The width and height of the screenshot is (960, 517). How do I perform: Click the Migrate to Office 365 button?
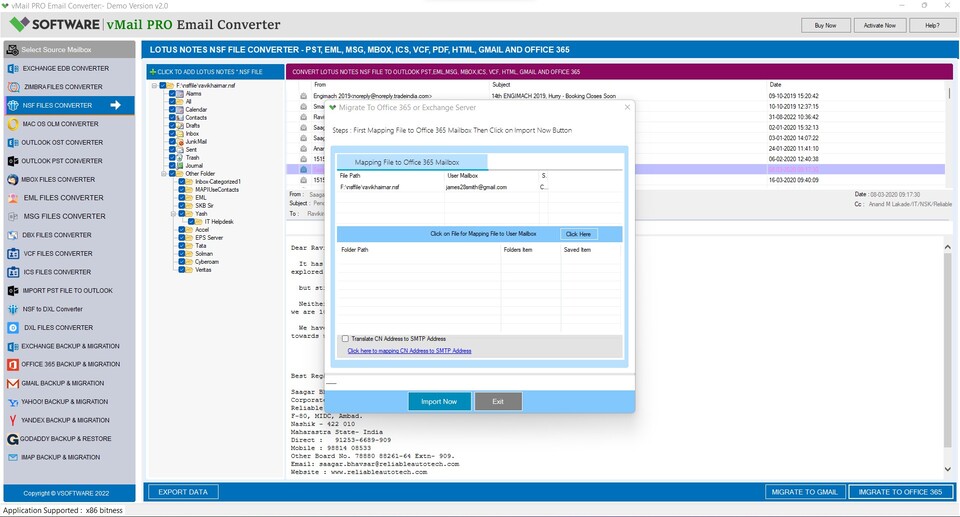(x=900, y=492)
